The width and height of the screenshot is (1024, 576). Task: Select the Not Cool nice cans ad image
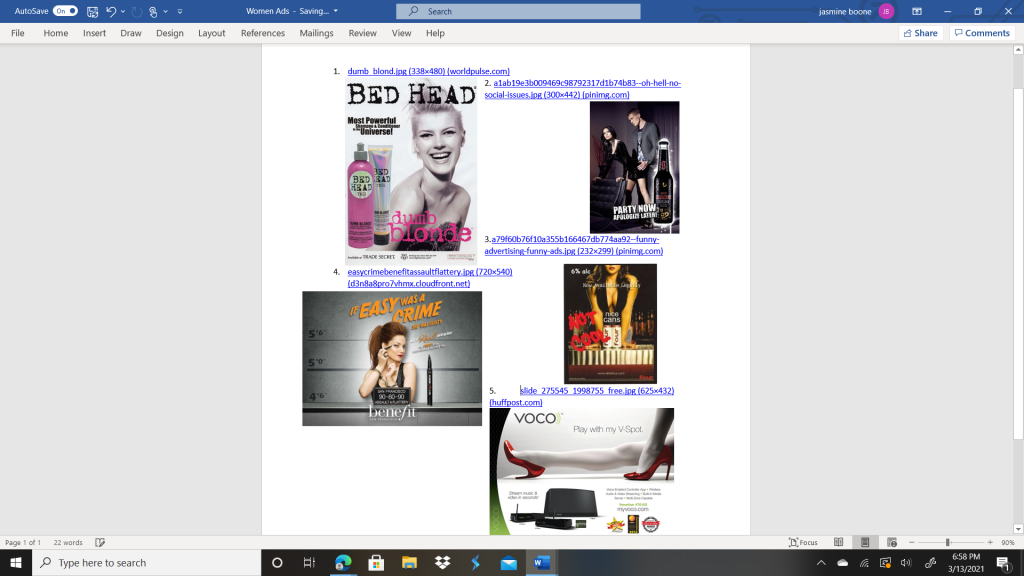coord(610,323)
